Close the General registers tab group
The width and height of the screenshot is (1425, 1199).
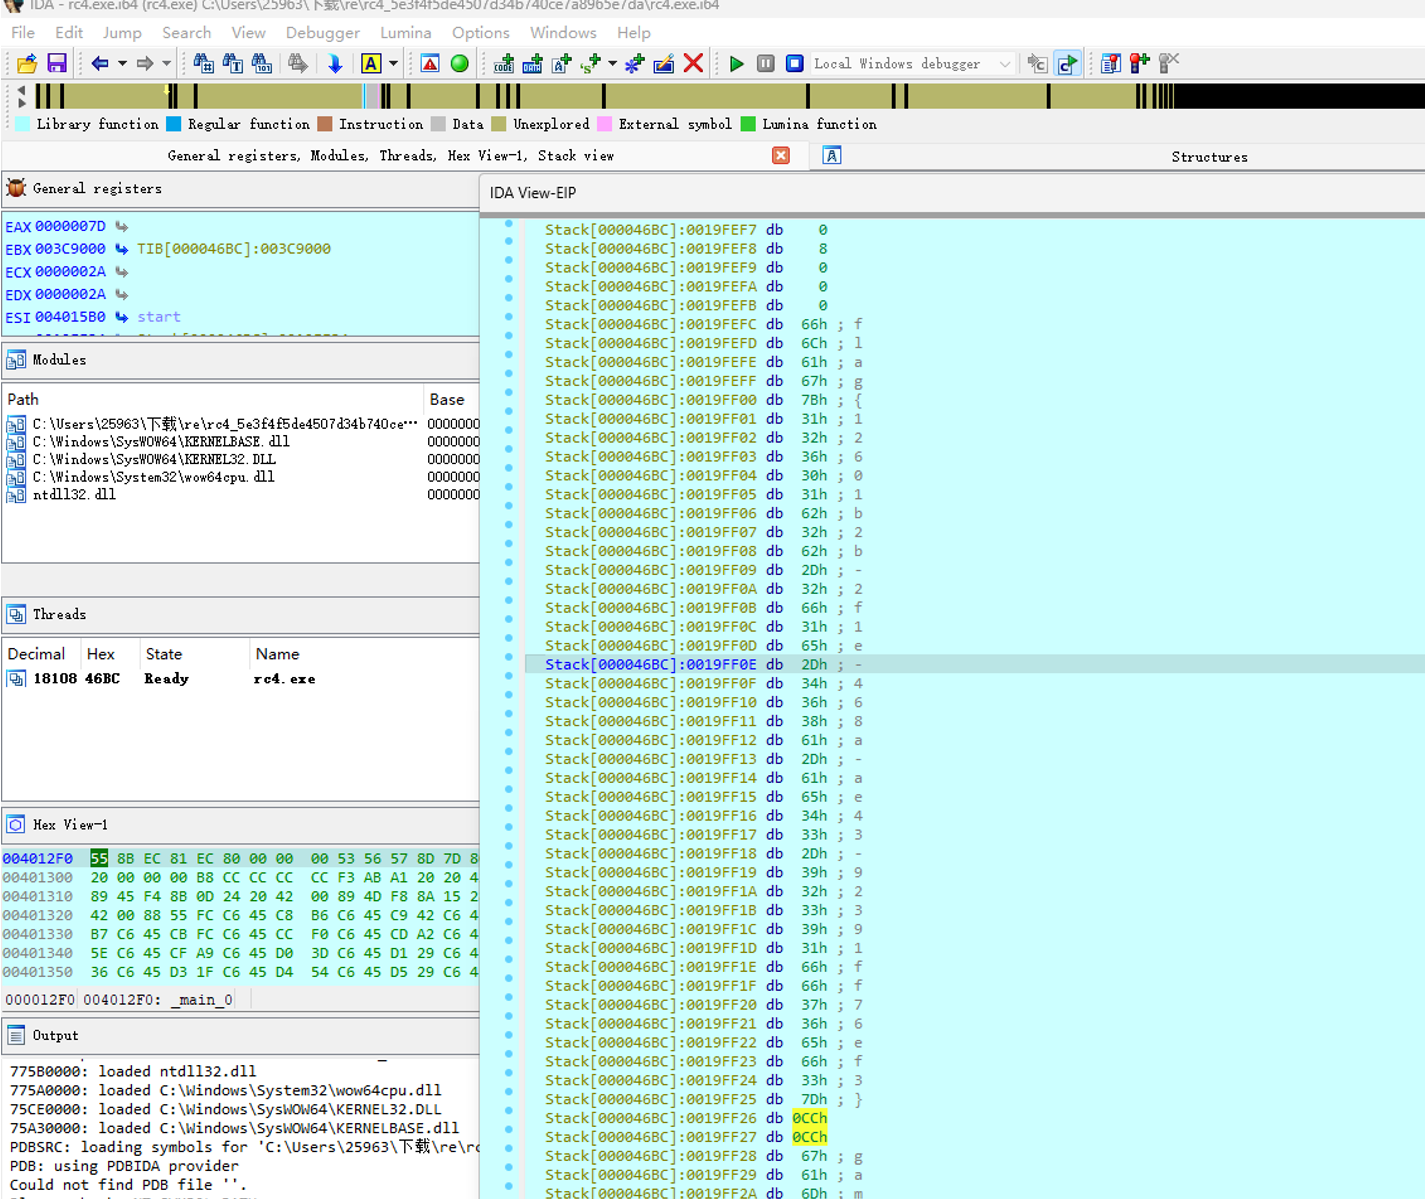click(781, 156)
